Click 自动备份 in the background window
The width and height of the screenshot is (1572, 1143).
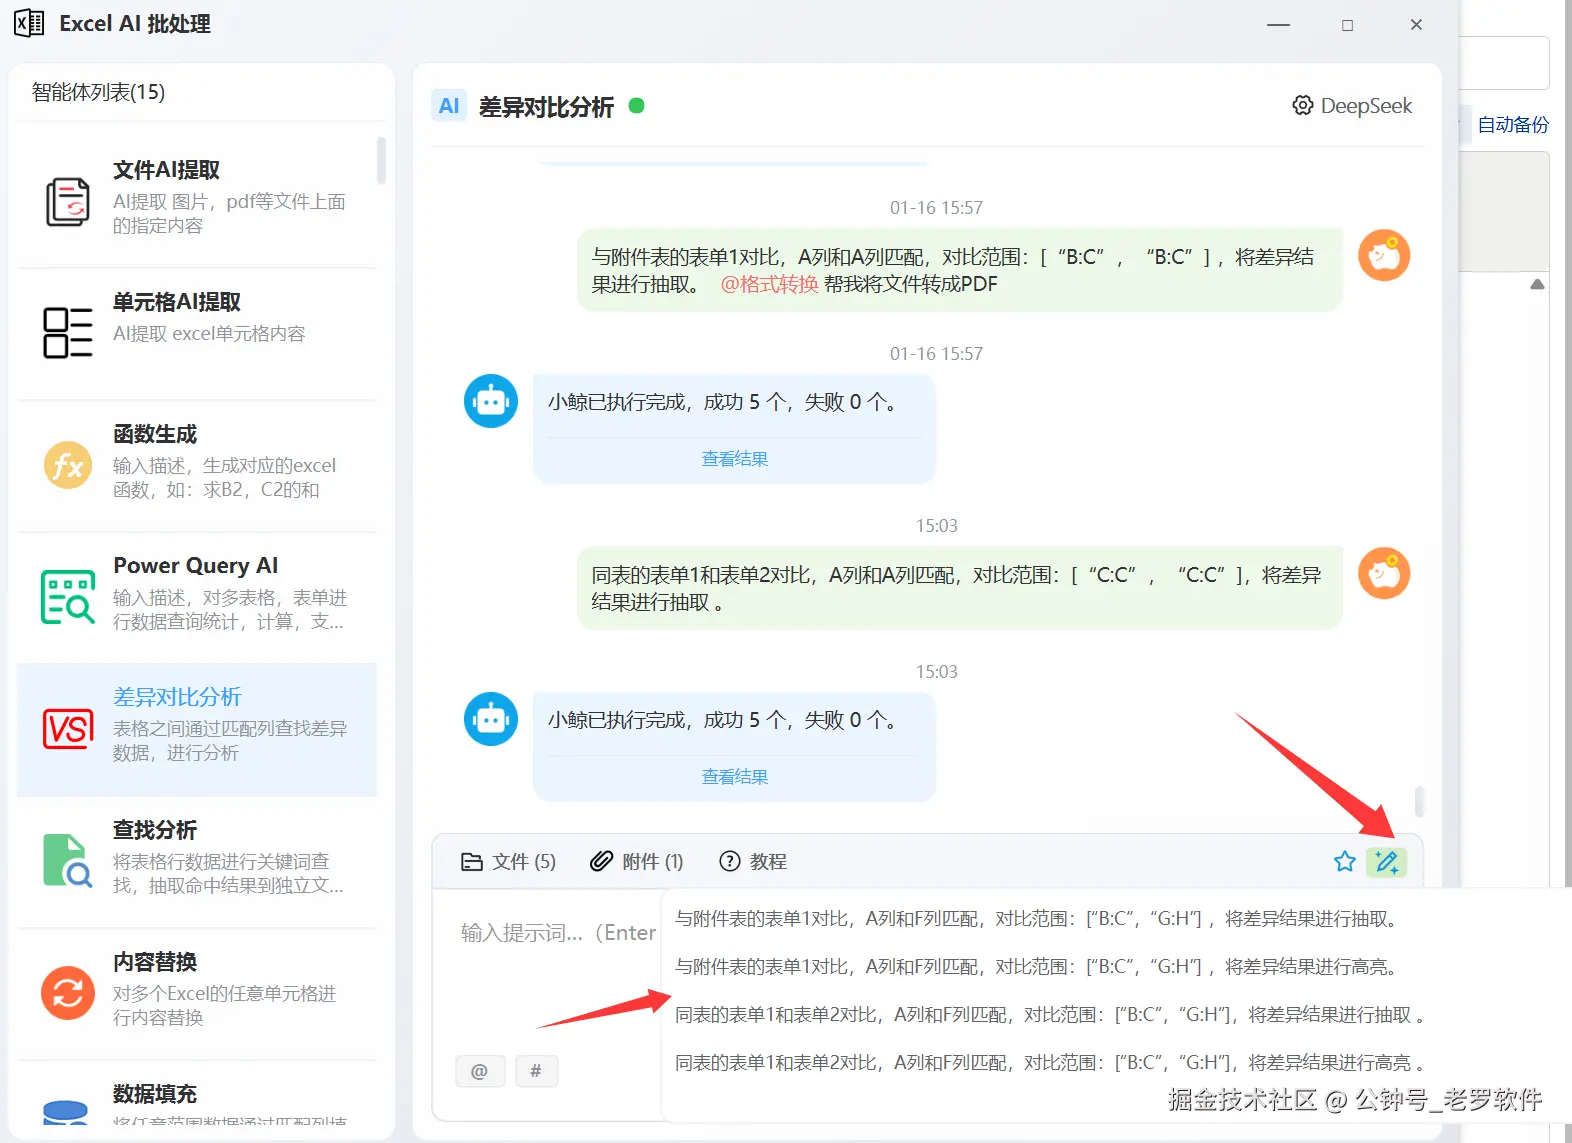click(x=1513, y=125)
